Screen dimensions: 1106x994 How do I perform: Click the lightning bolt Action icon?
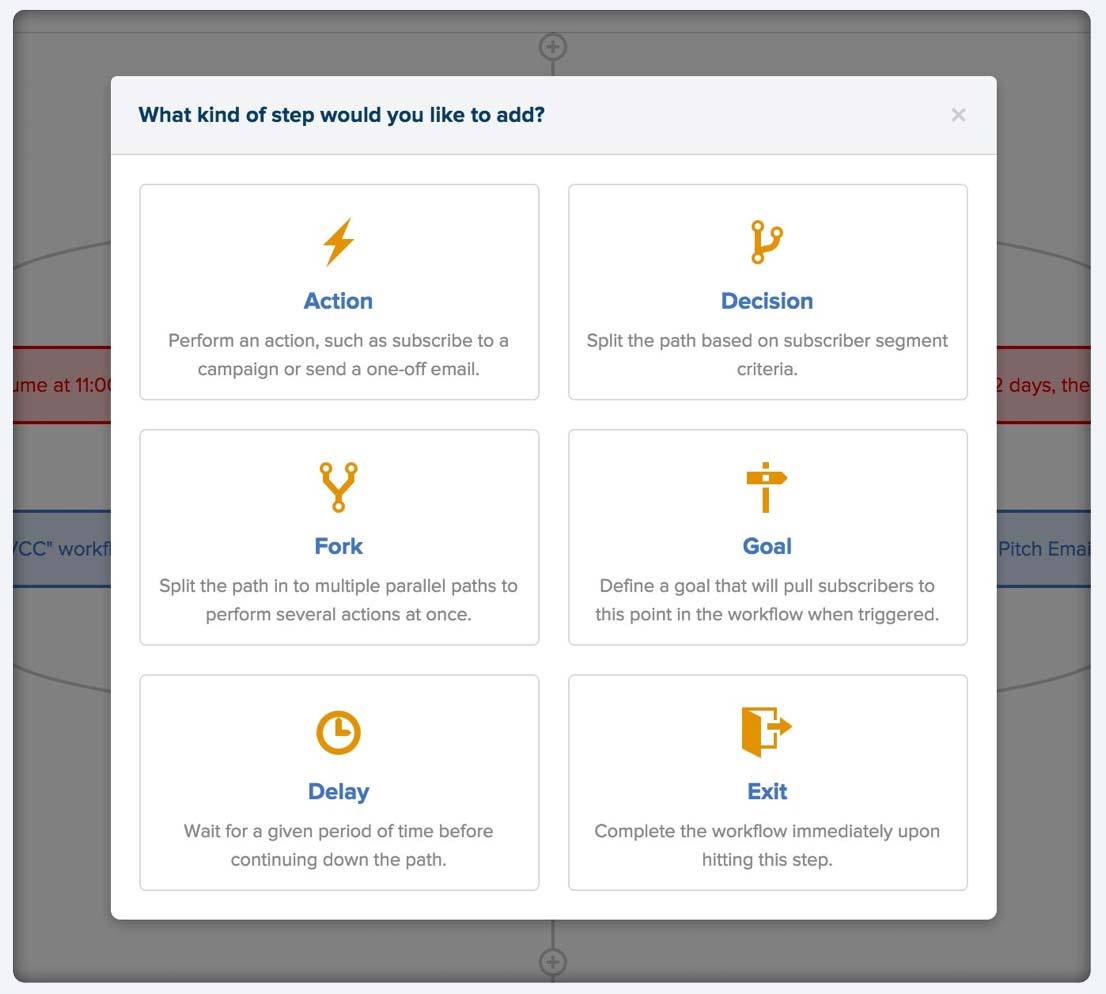click(338, 243)
